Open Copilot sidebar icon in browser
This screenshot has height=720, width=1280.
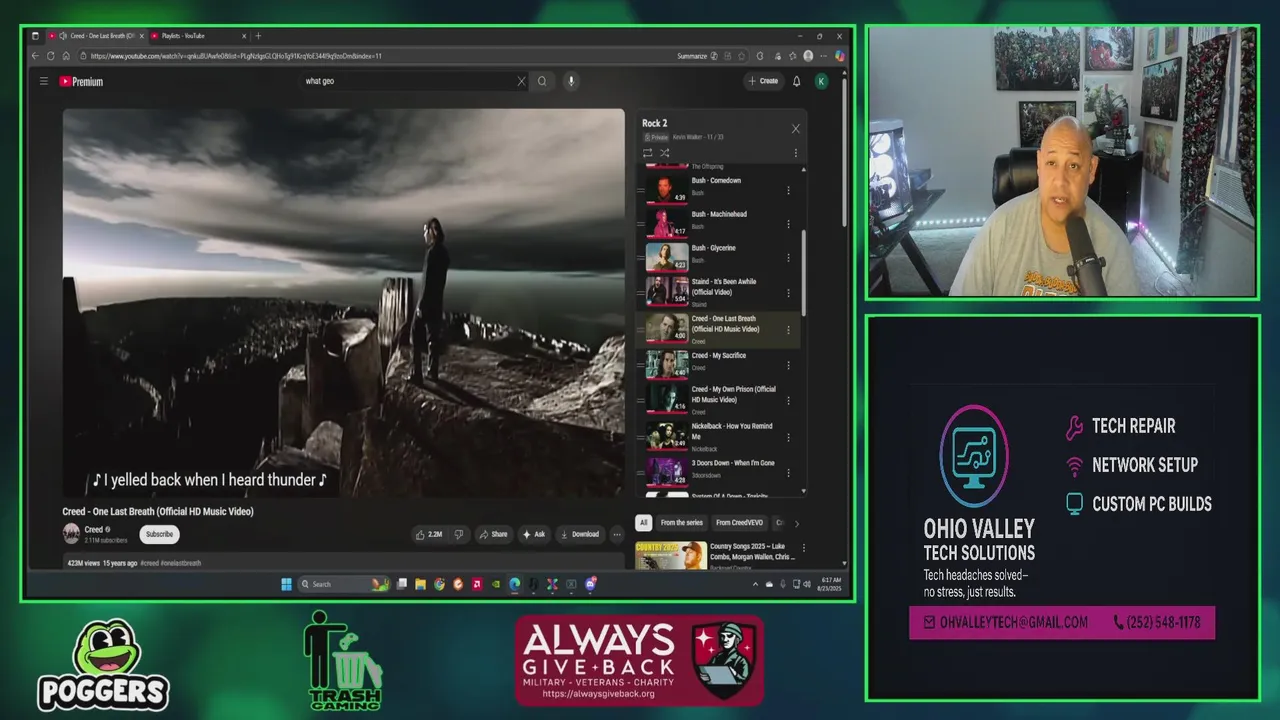840,56
